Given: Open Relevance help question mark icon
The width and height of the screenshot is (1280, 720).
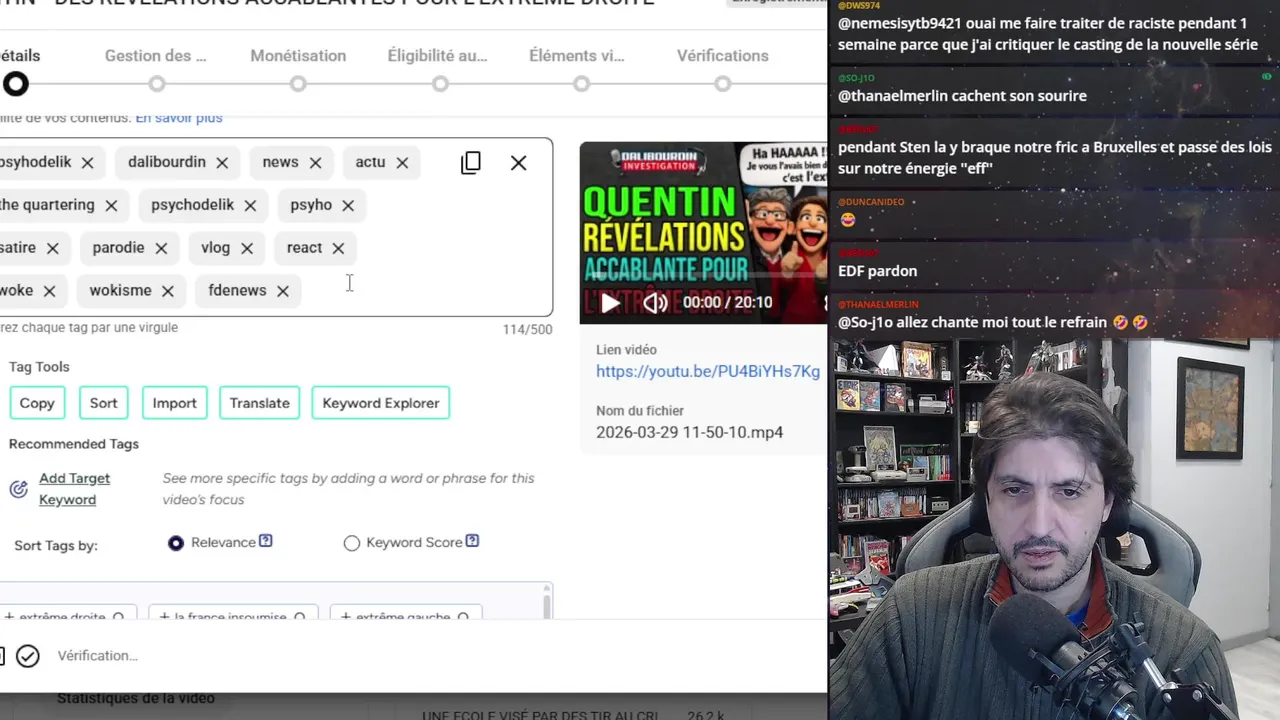Looking at the screenshot, I should (266, 541).
